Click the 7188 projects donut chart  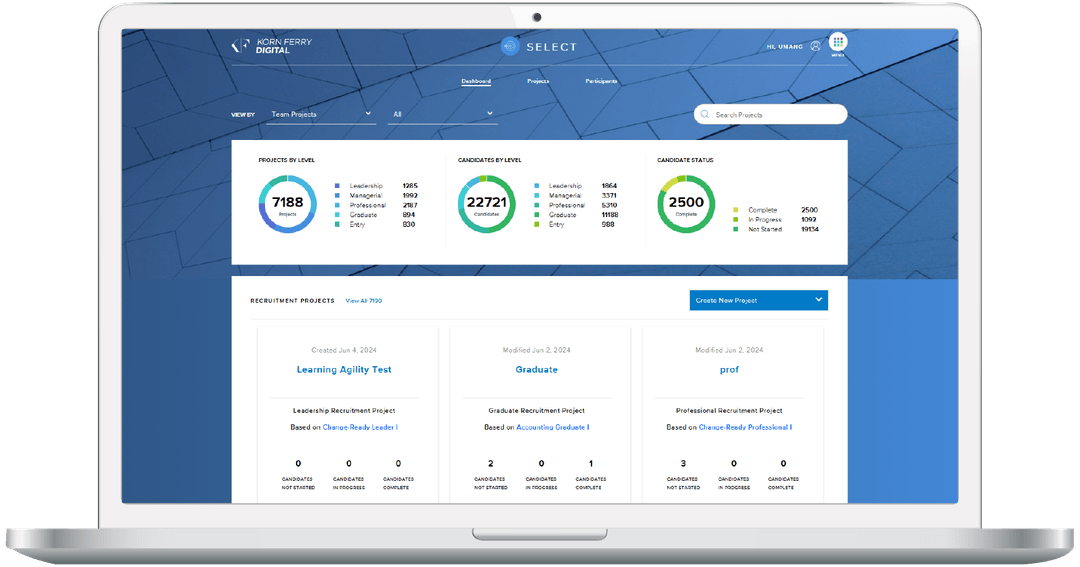click(x=287, y=204)
